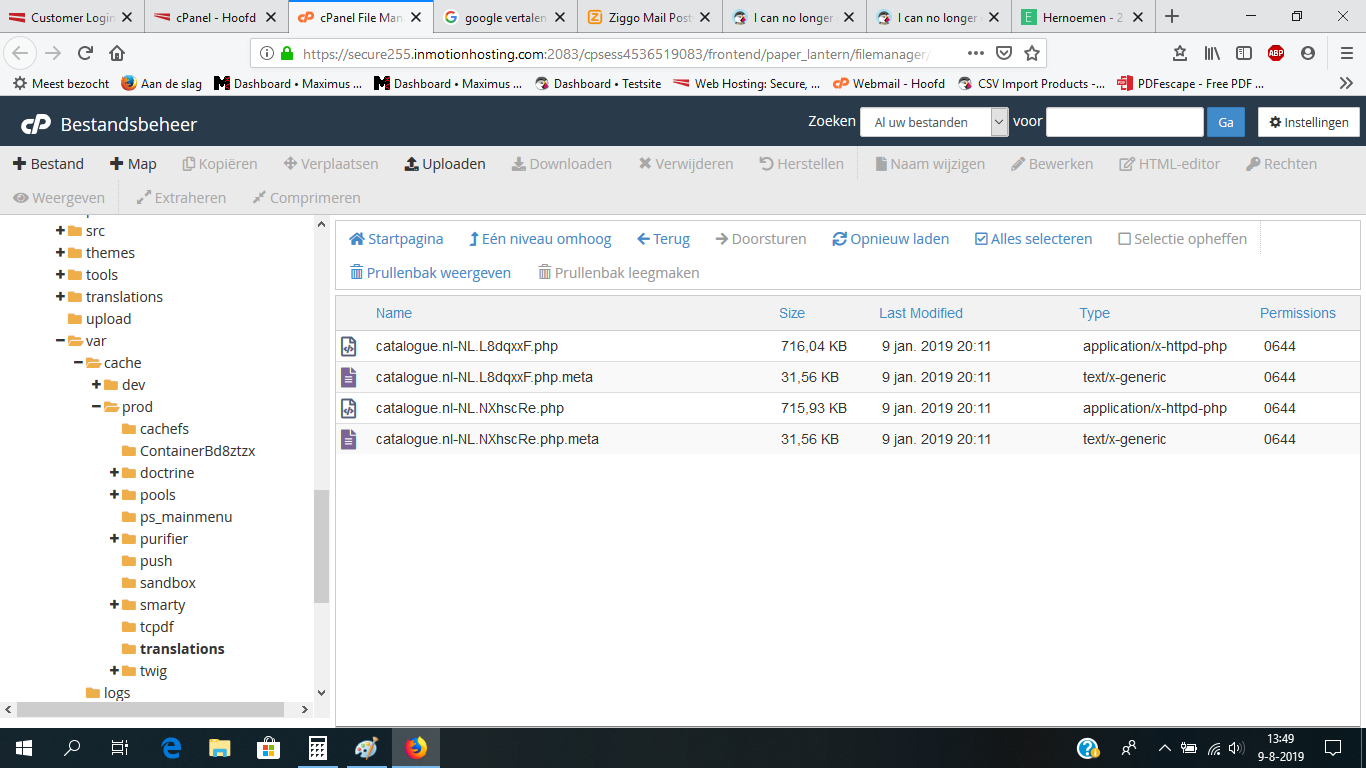
Task: Expand the translations folder under root tree
Action: click(x=61, y=297)
